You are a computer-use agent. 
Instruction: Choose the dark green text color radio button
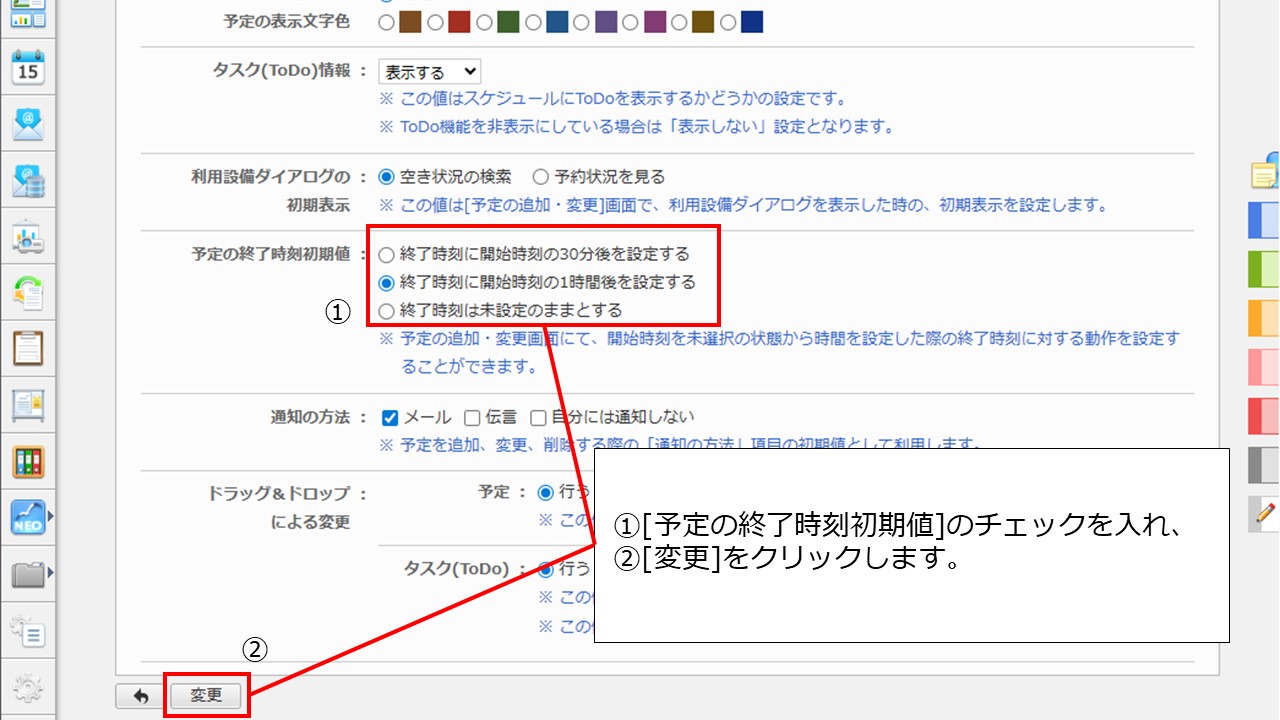click(x=484, y=22)
